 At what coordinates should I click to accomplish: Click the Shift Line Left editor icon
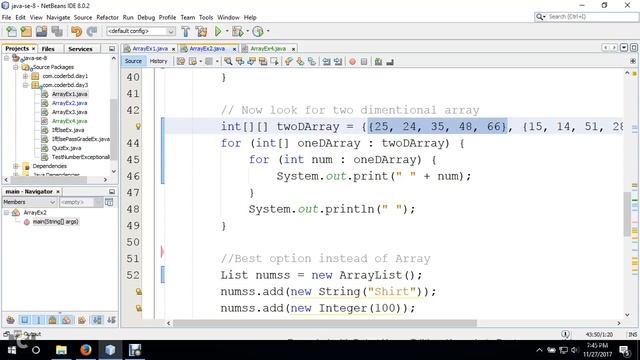(327, 62)
